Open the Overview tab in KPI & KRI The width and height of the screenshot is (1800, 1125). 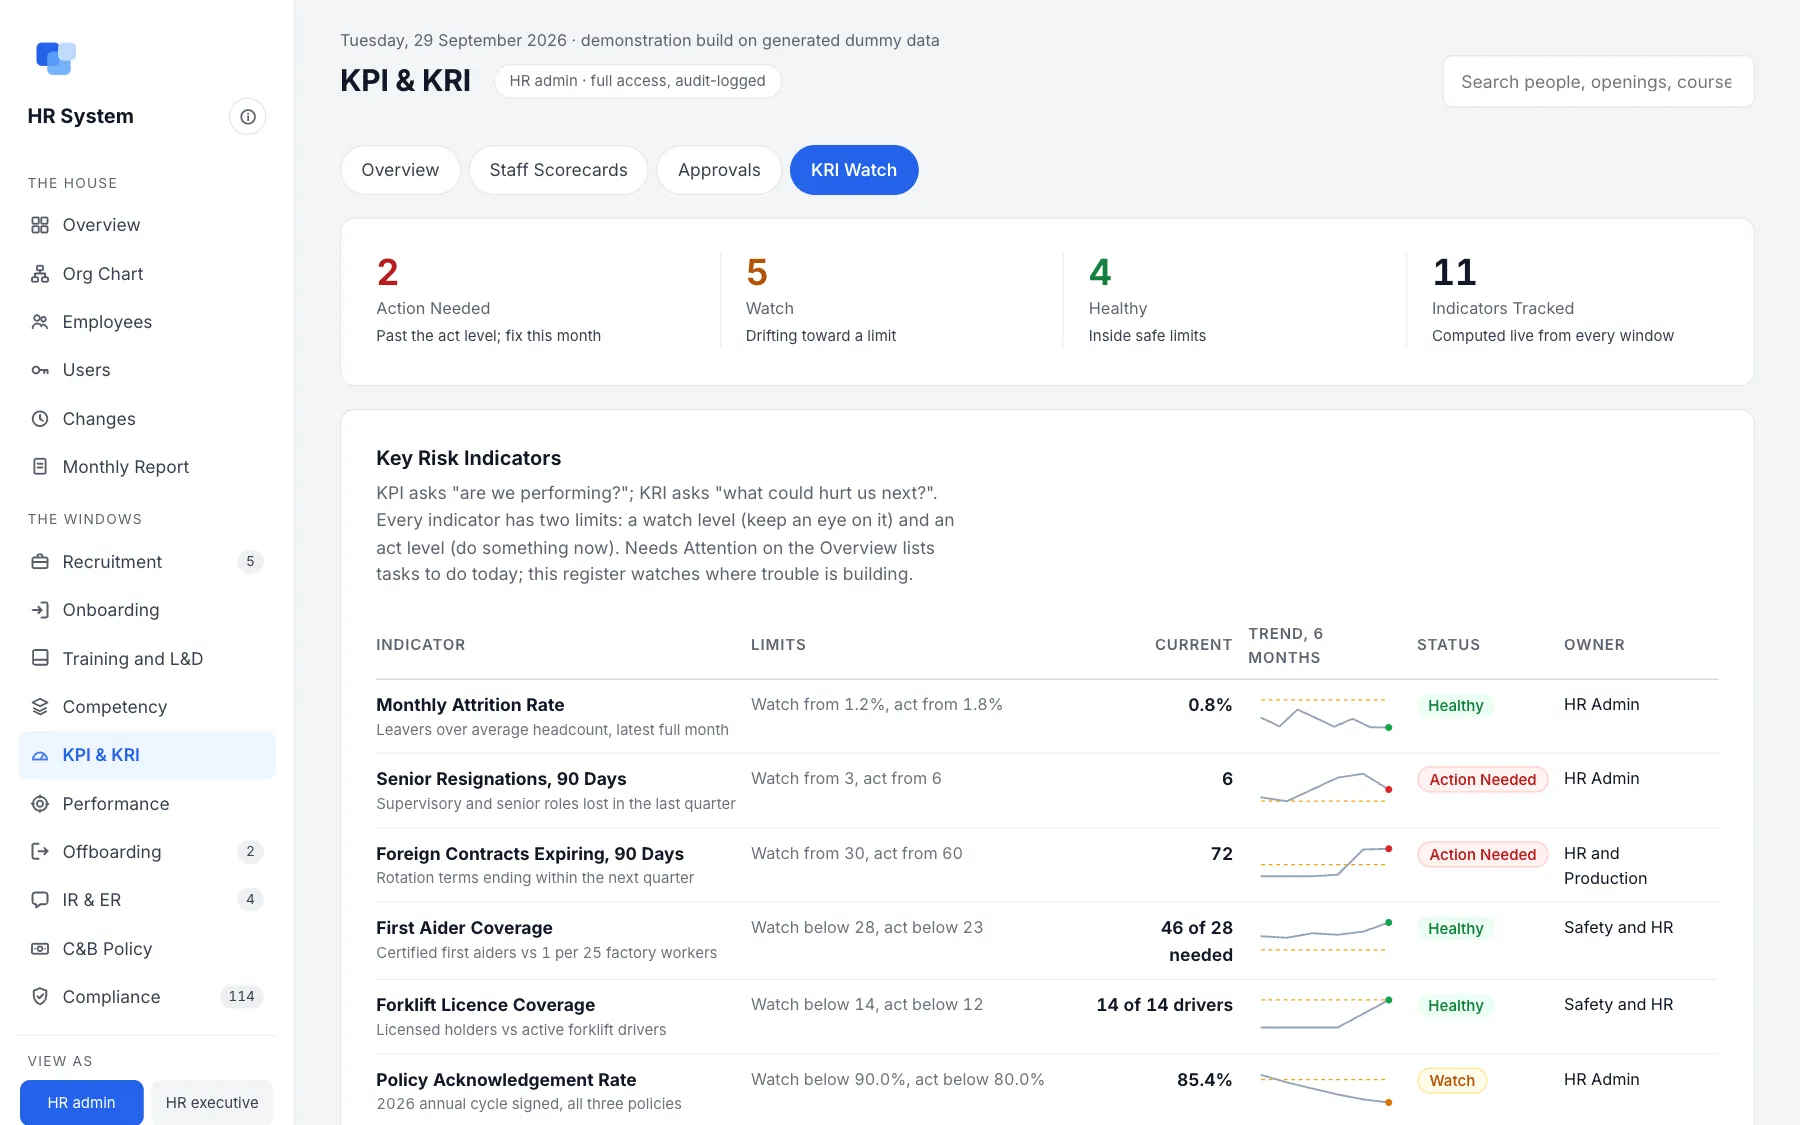pyautogui.click(x=400, y=170)
